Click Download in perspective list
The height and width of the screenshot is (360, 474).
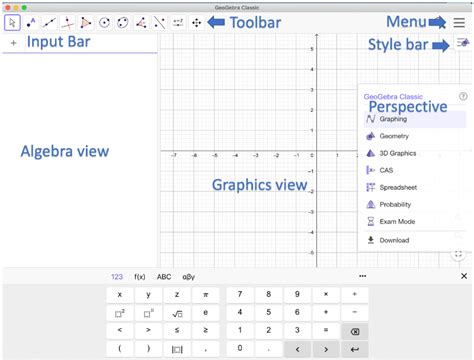[415, 240]
